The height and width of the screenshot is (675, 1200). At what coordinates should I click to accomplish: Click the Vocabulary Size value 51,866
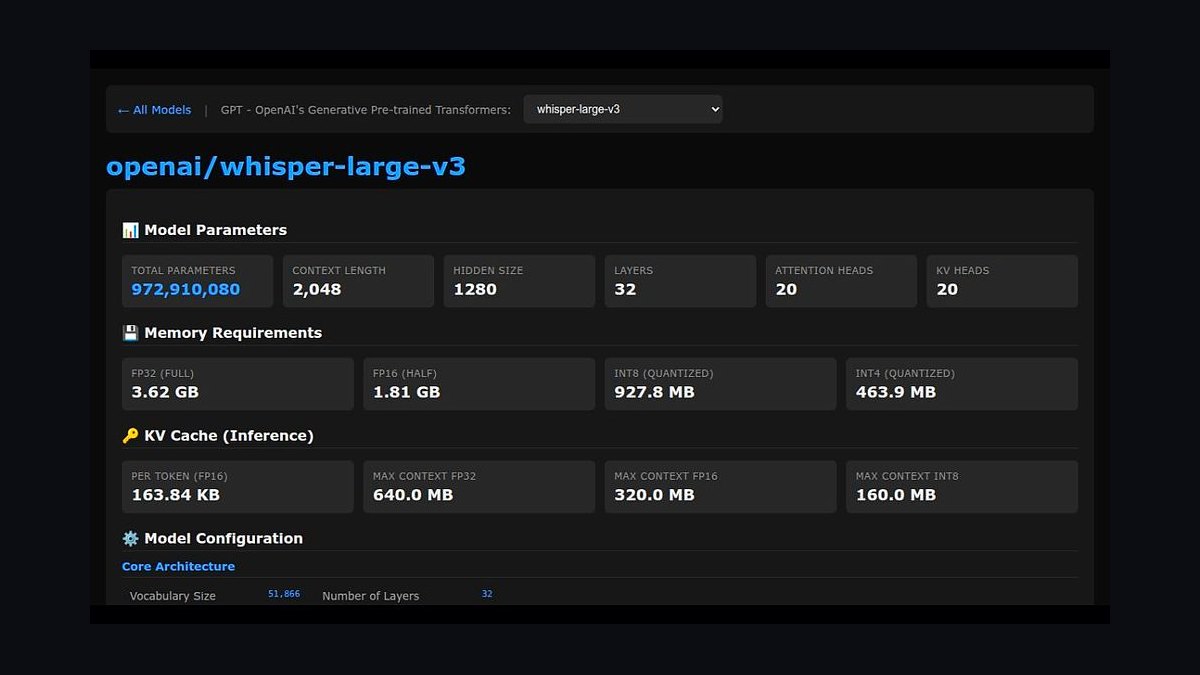pos(284,594)
